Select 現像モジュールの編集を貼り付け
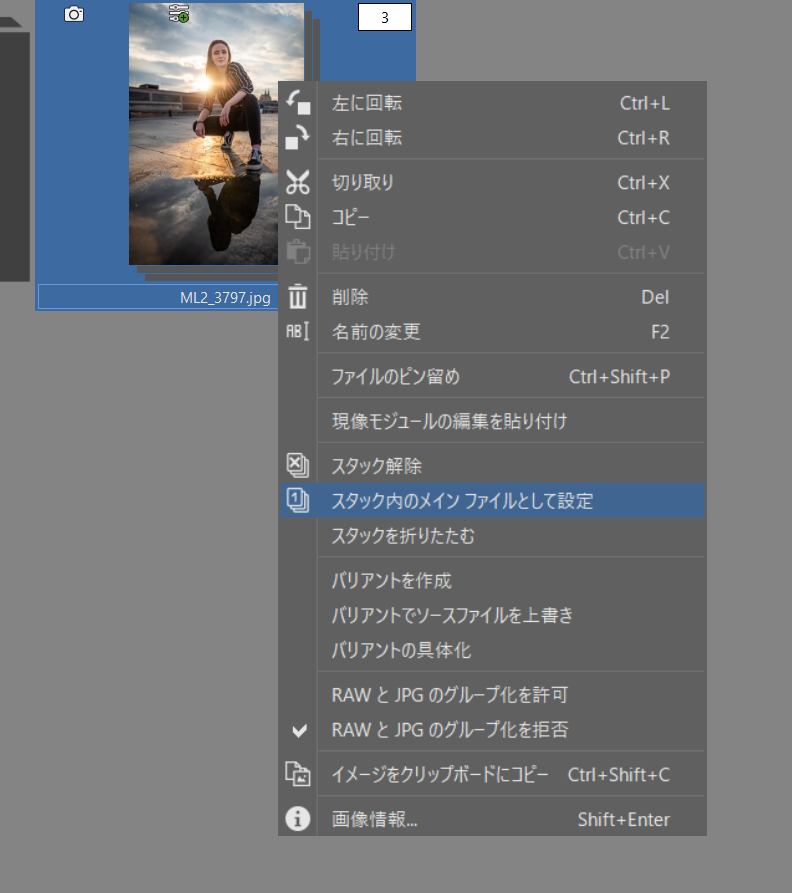 point(493,421)
